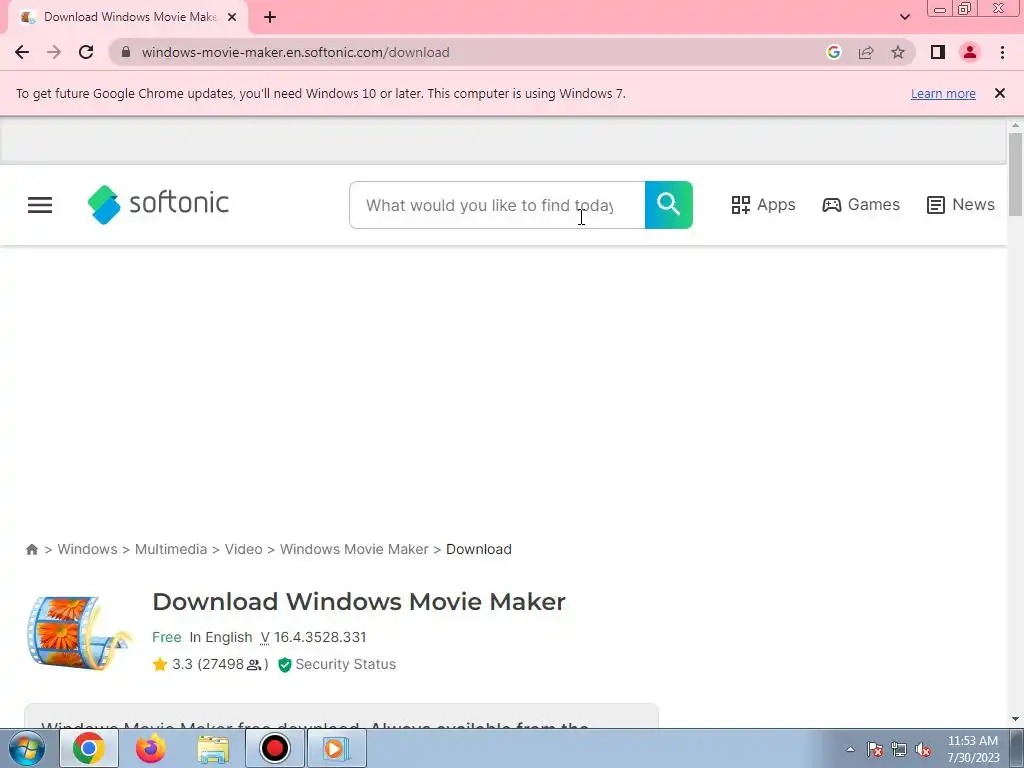Open the browser side panel
Viewport: 1024px width, 768px height.
point(938,52)
